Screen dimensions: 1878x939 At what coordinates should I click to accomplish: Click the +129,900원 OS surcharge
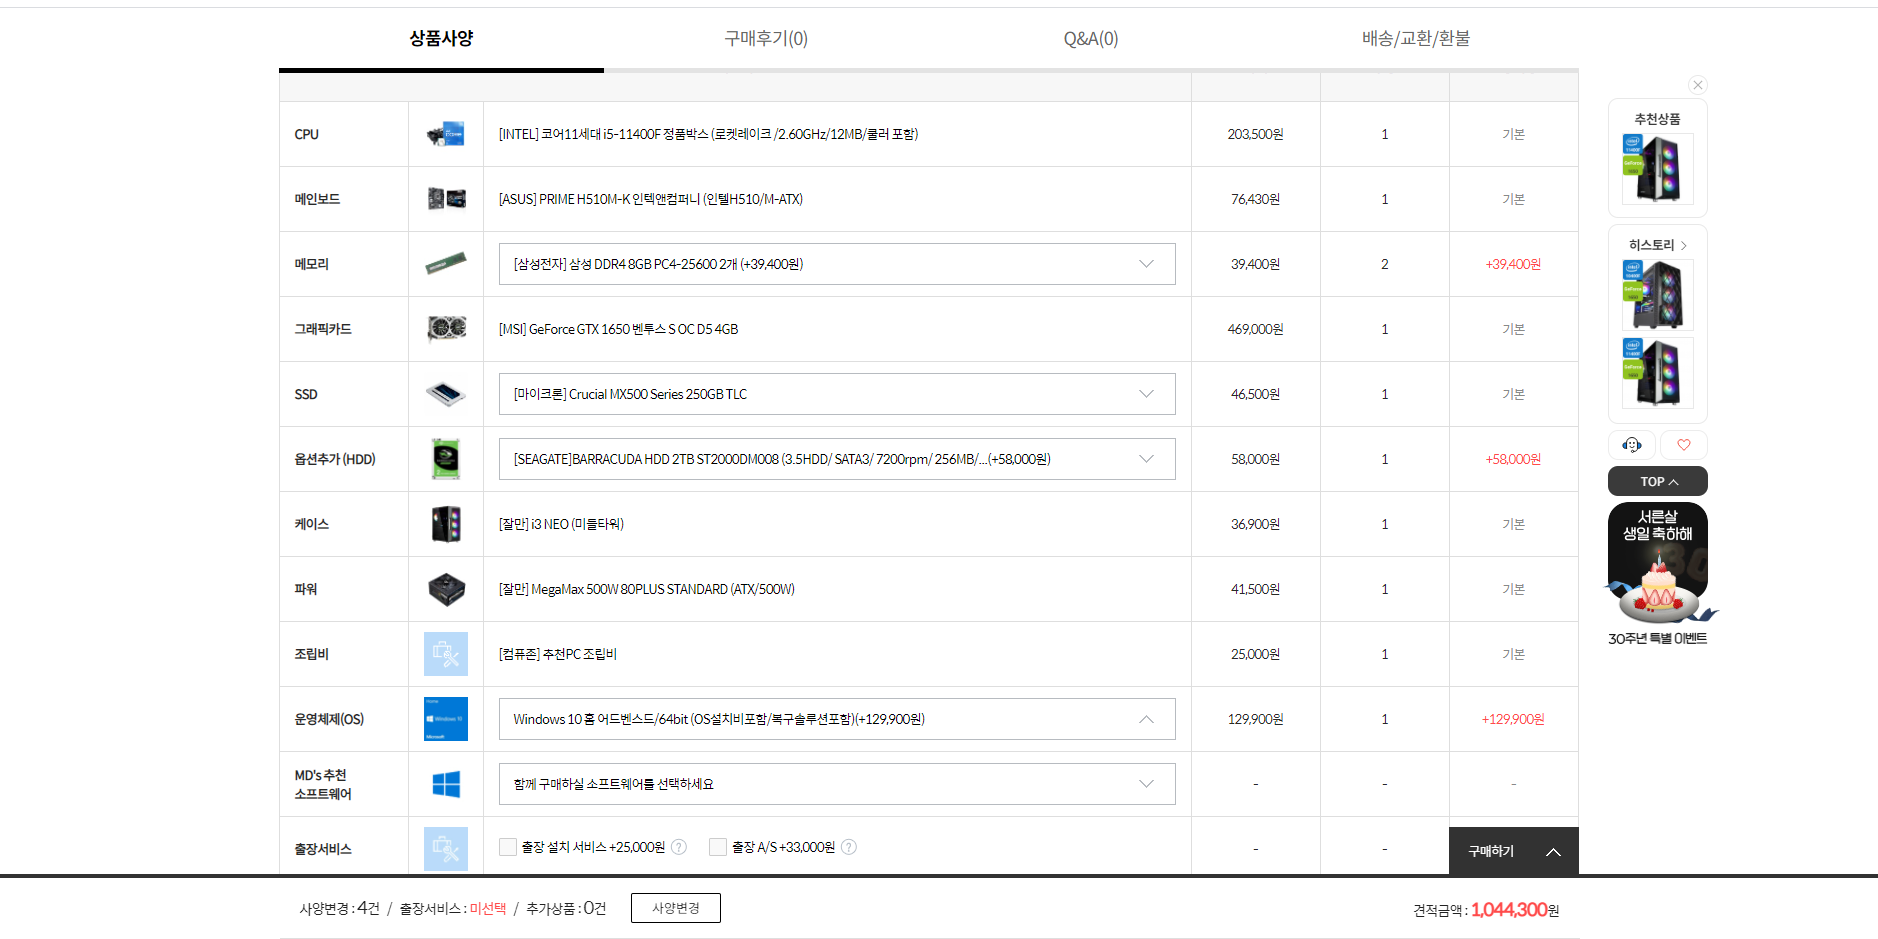click(x=1513, y=719)
